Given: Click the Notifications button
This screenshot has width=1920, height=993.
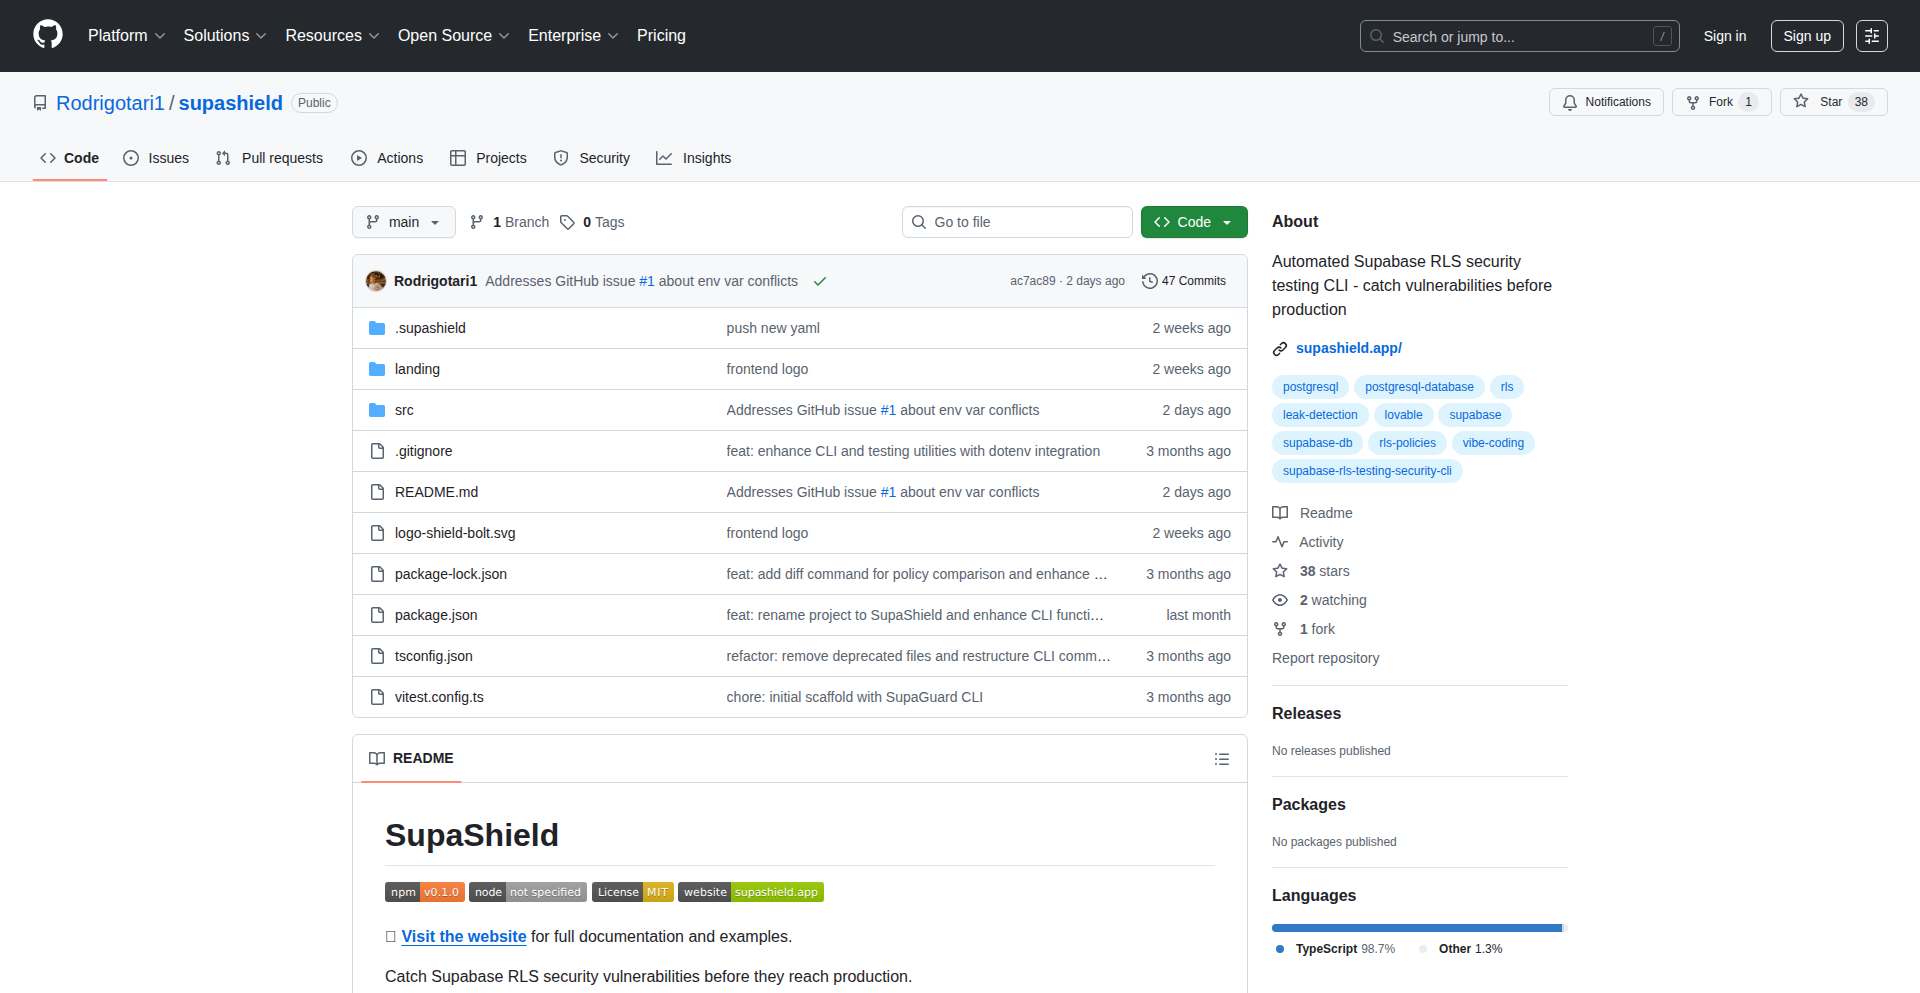Looking at the screenshot, I should click(1606, 102).
